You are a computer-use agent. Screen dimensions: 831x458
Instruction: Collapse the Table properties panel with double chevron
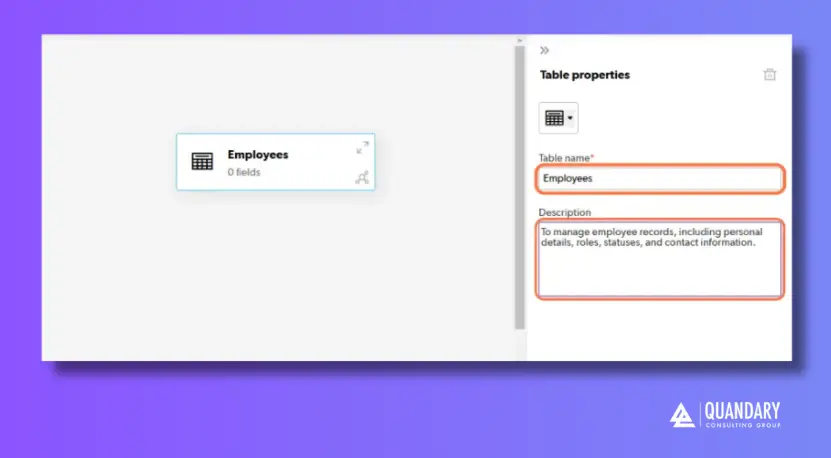click(544, 50)
